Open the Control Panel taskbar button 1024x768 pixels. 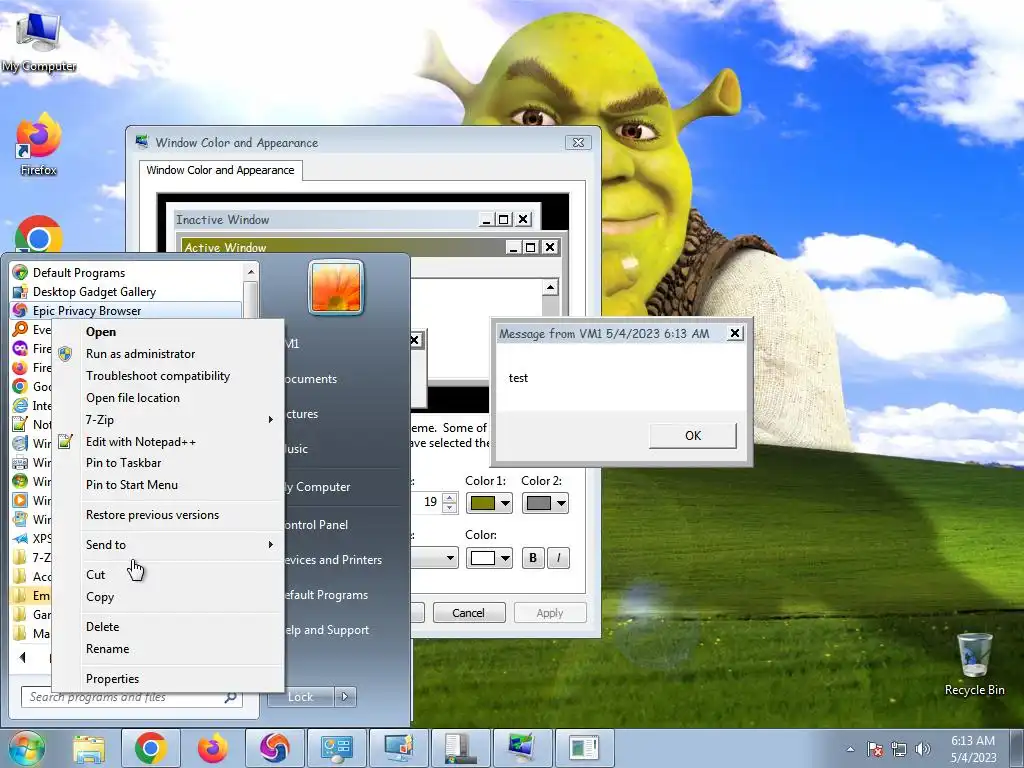tap(336, 748)
